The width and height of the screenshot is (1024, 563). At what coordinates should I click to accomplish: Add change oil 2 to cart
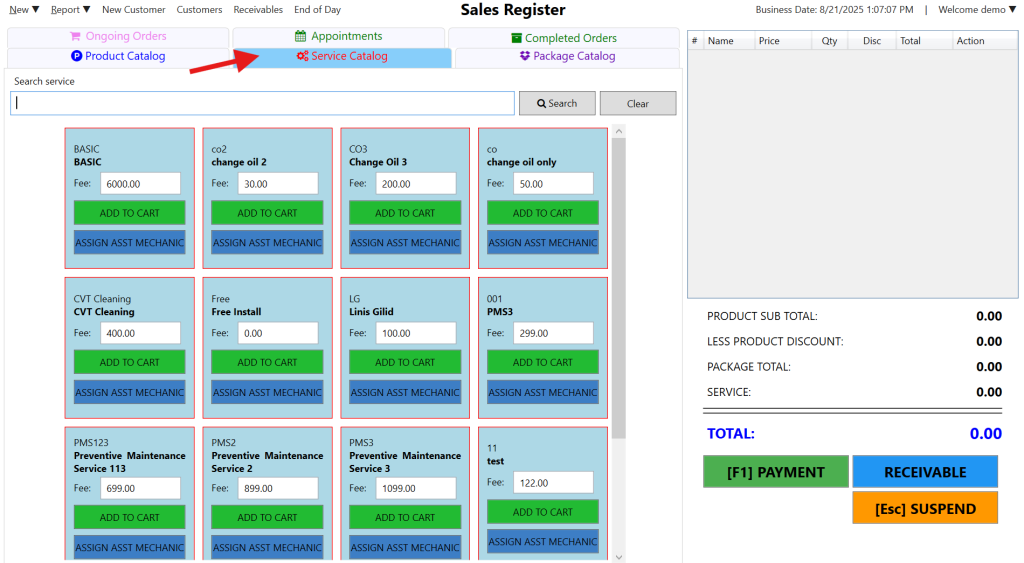(x=267, y=213)
